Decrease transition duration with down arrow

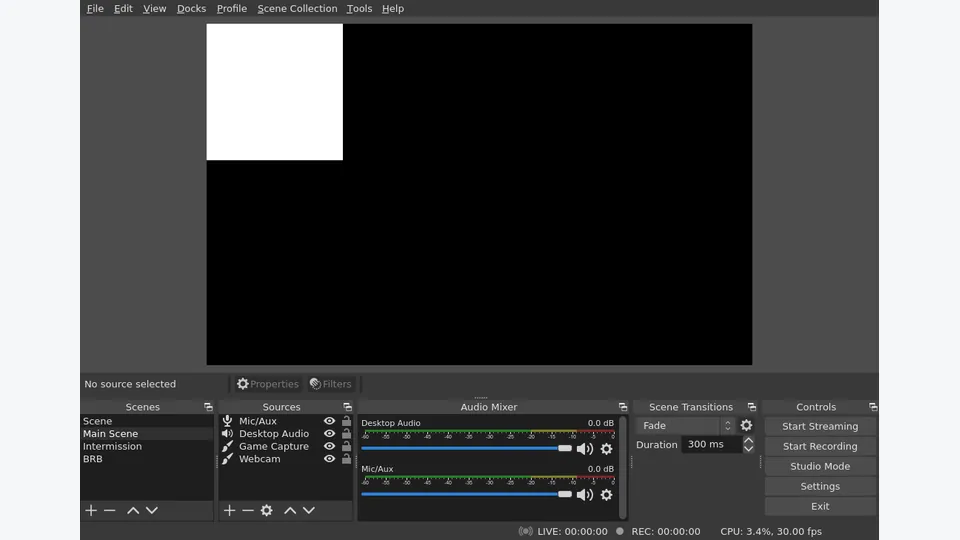click(x=748, y=449)
